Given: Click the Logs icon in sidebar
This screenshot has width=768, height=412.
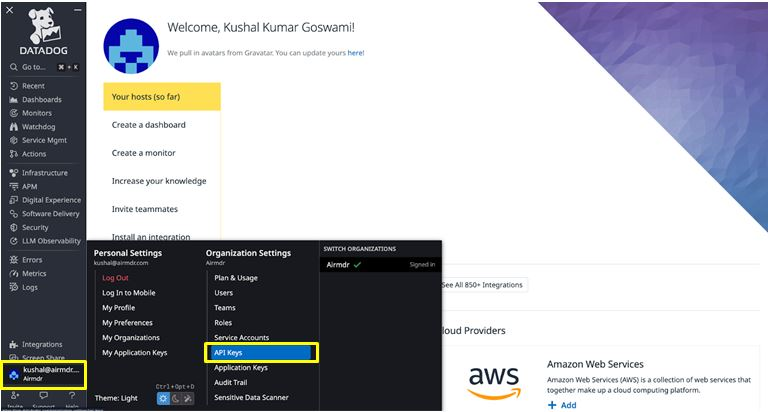Looking at the screenshot, I should pos(14,287).
